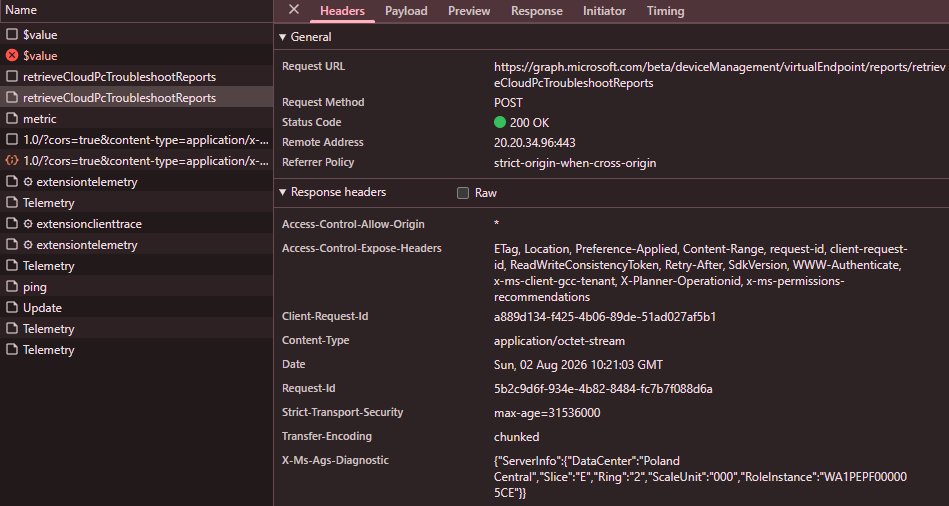Click the document icon next to metric
Image resolution: width=949 pixels, height=506 pixels.
[x=11, y=119]
